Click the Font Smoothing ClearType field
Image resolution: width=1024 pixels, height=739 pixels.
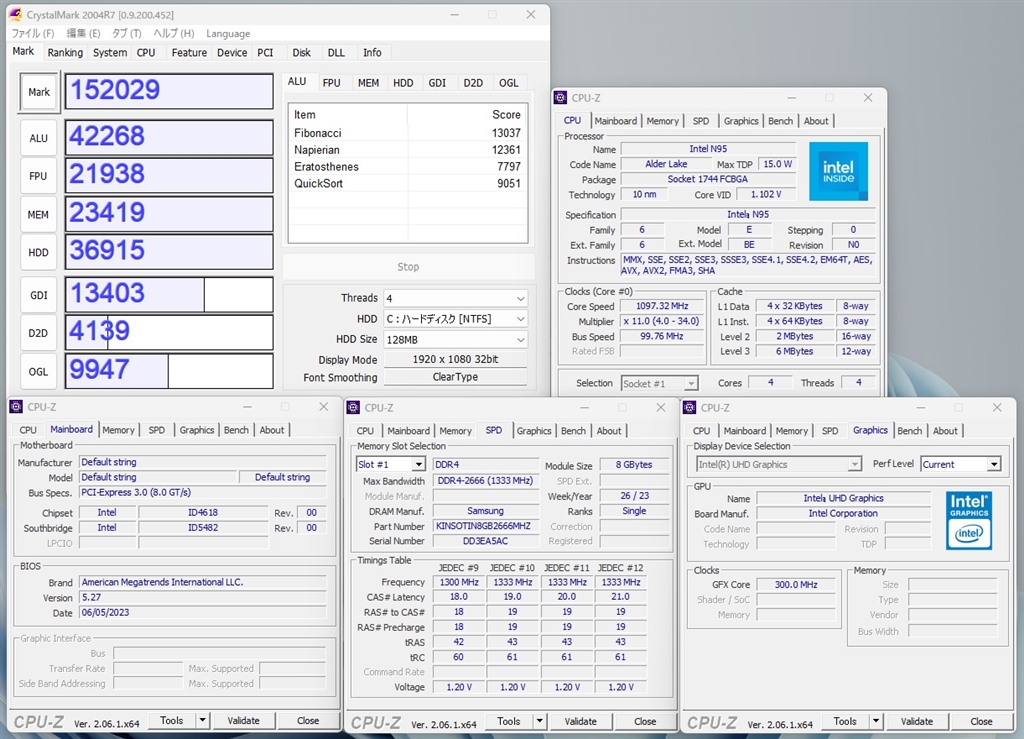tap(455, 377)
